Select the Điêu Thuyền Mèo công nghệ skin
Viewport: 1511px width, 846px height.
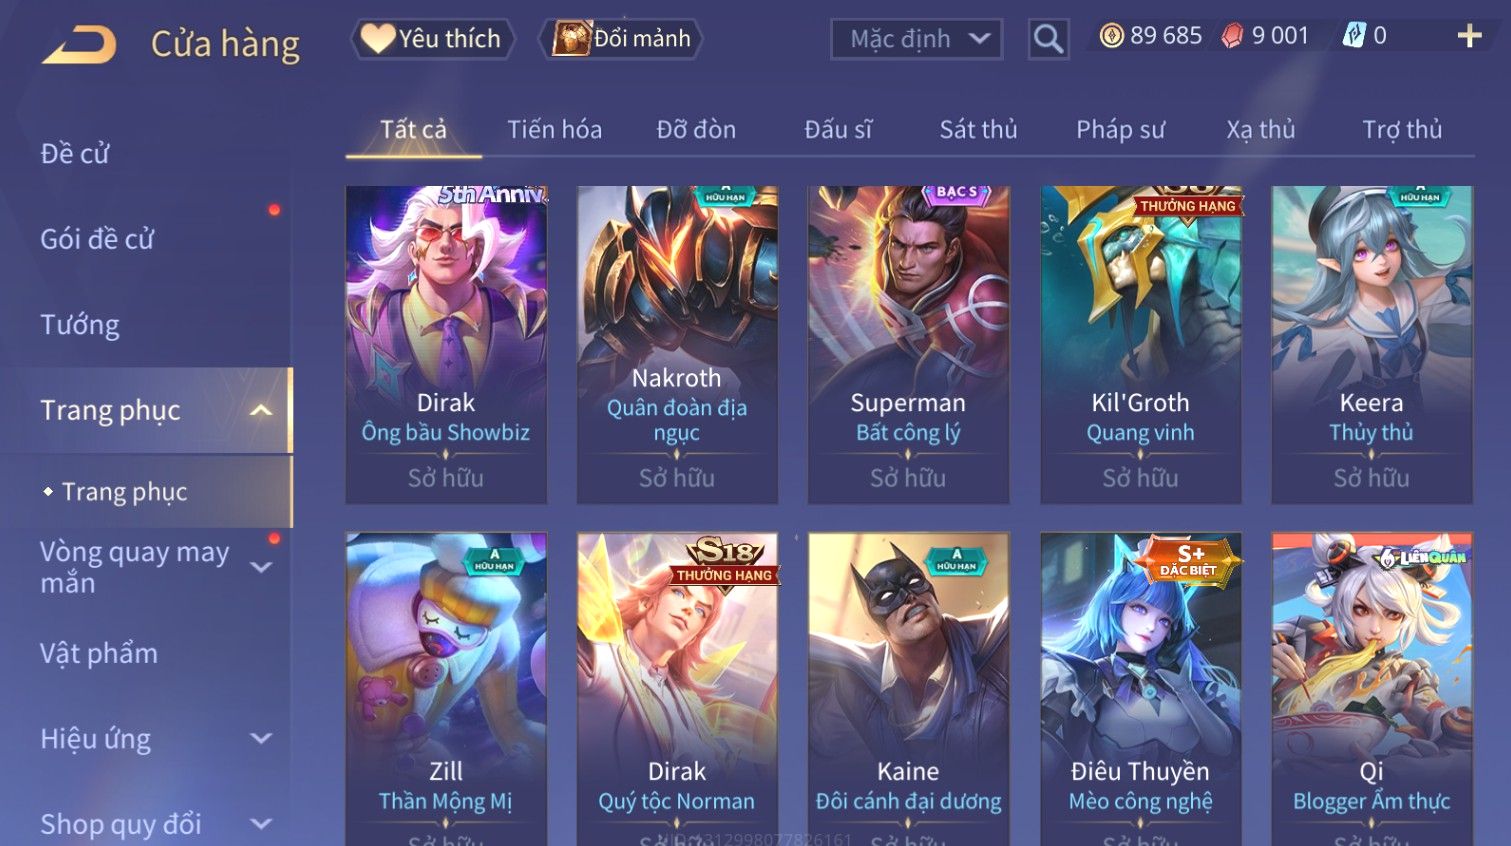(x=1140, y=689)
